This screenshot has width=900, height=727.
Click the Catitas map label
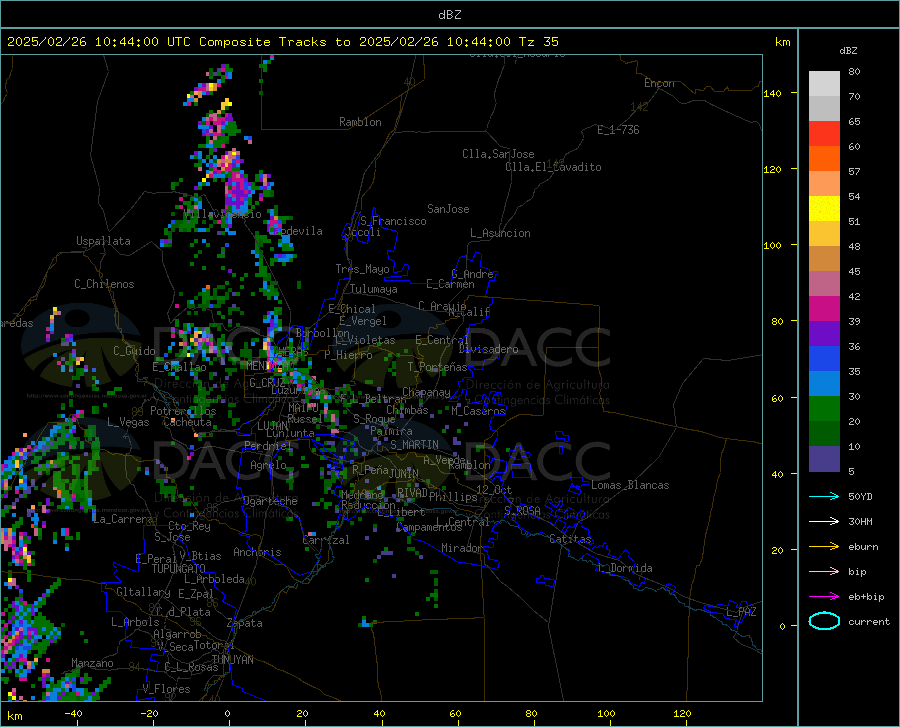click(x=571, y=539)
